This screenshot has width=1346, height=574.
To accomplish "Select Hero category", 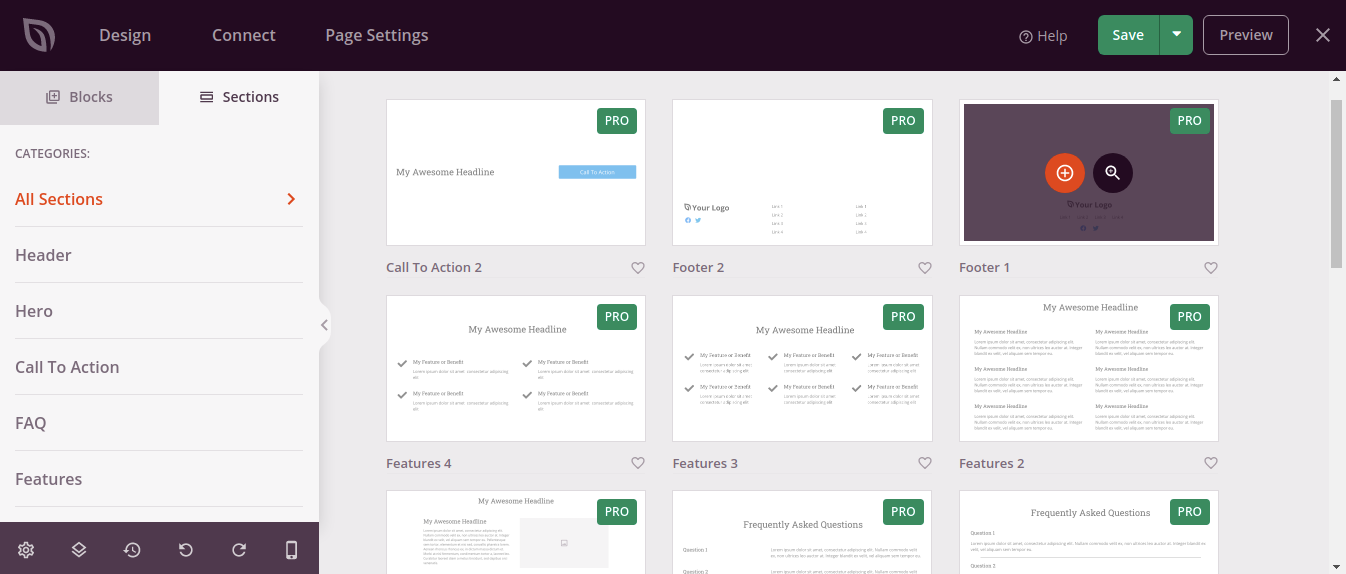I will point(159,311).
